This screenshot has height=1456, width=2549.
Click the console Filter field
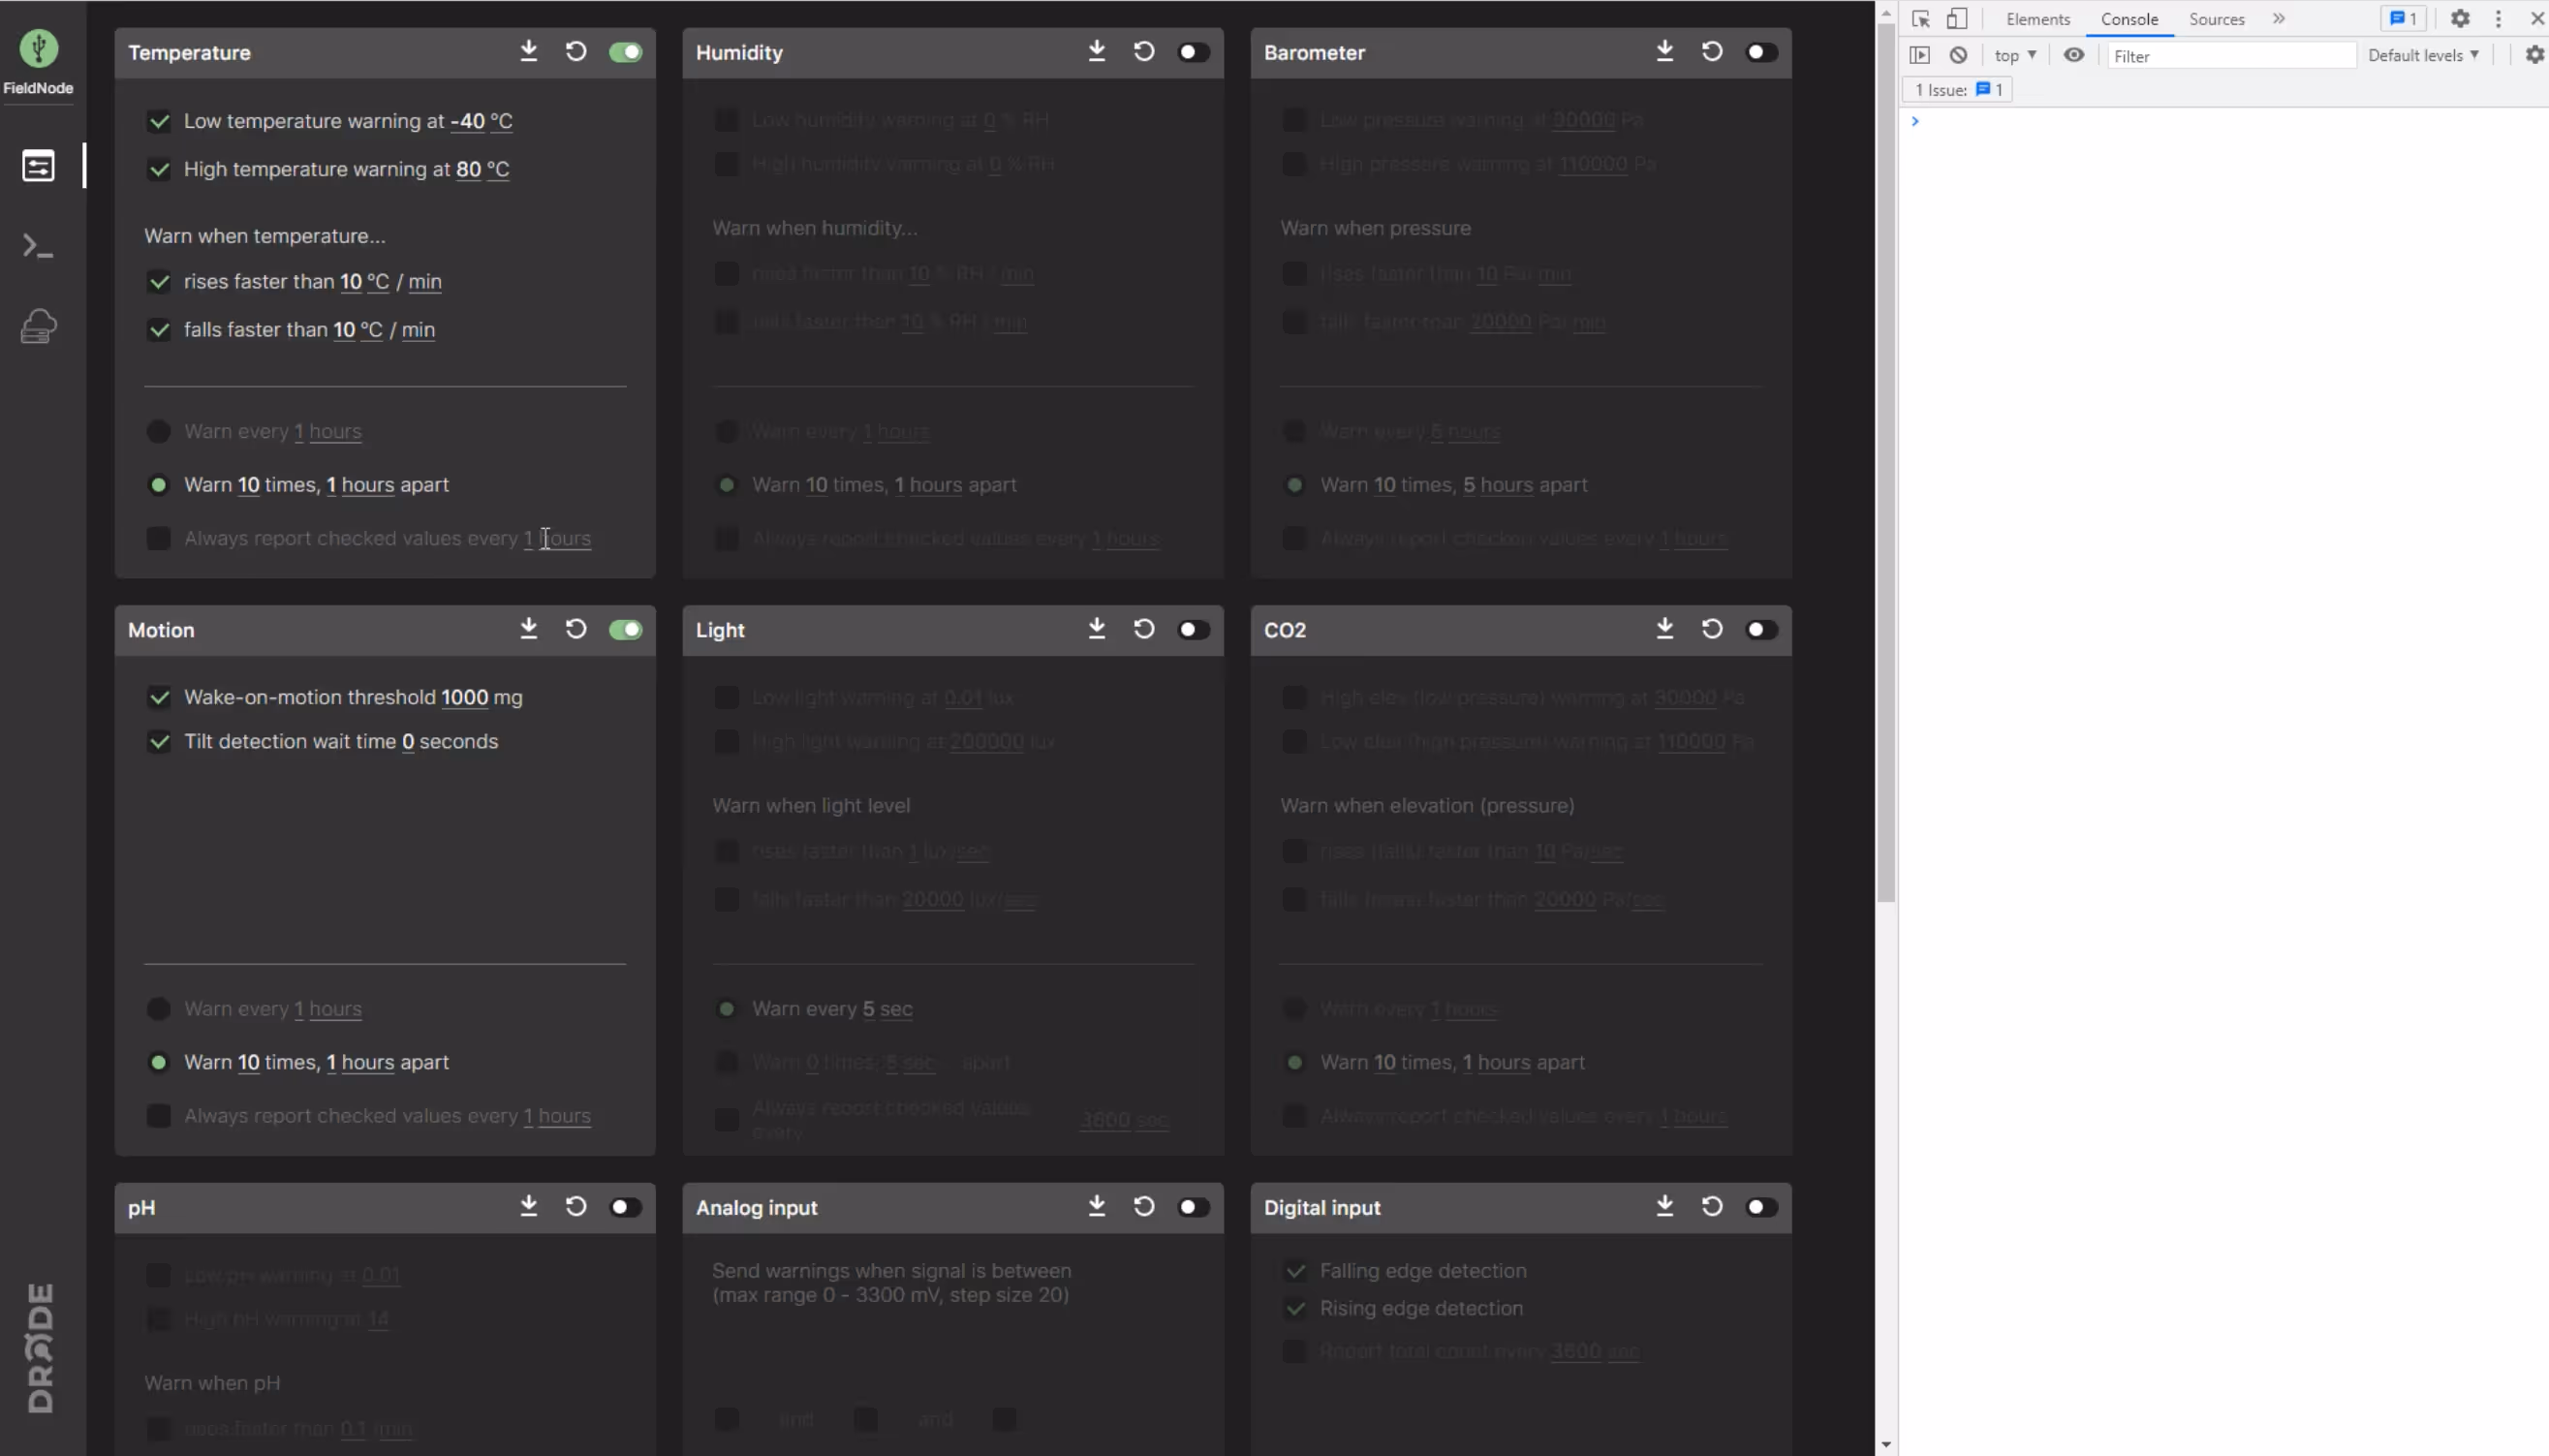pyautogui.click(x=2231, y=56)
